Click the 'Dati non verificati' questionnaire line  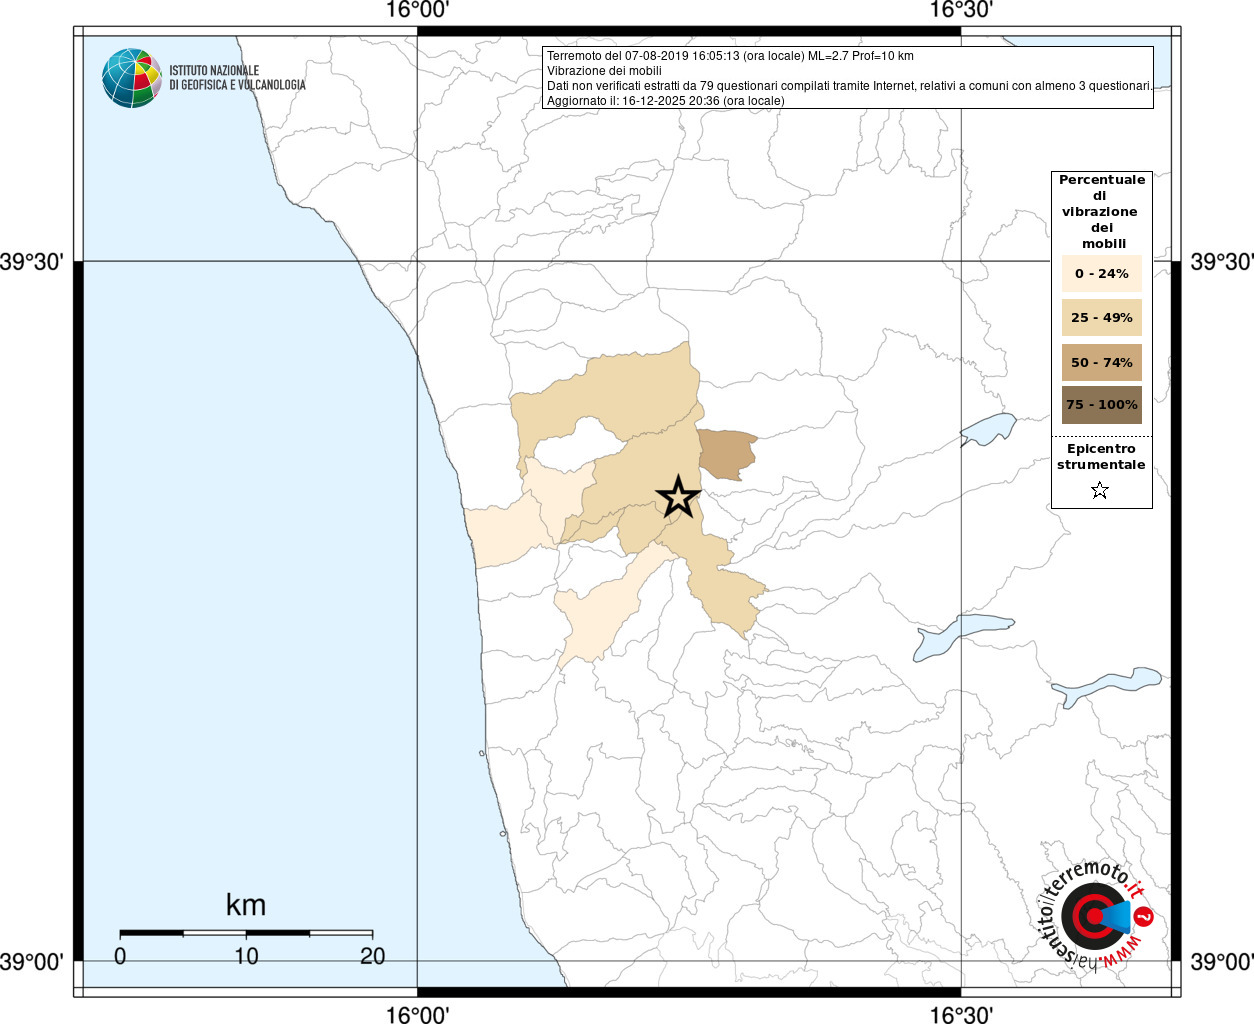[x=849, y=86]
